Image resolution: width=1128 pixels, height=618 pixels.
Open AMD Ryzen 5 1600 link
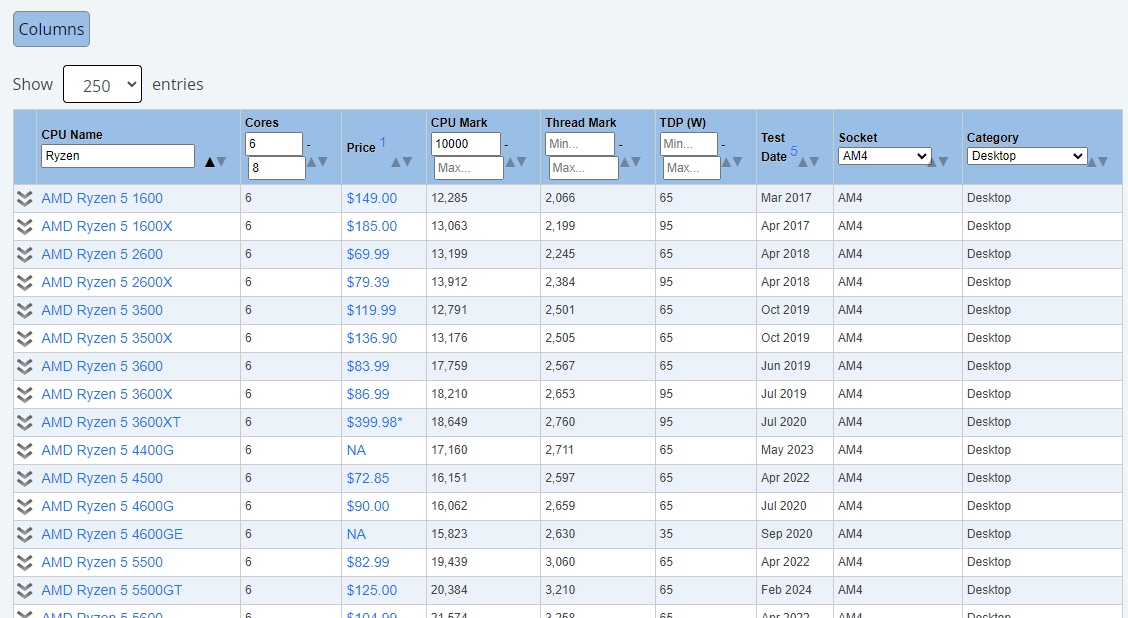coord(102,199)
